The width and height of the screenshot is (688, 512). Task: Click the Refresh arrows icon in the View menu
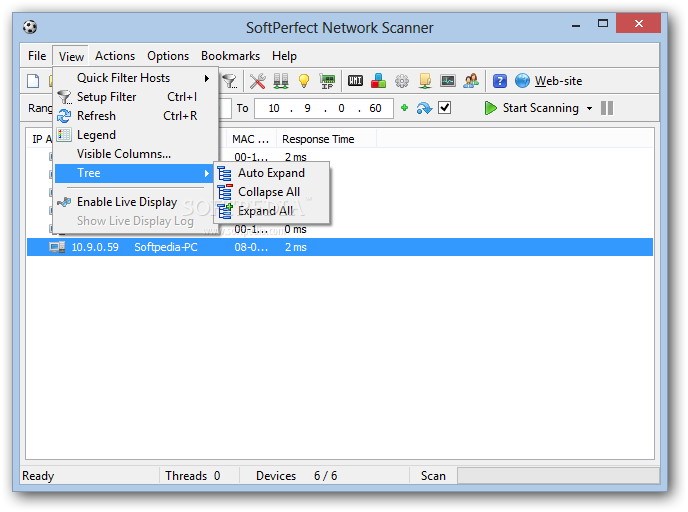click(x=64, y=116)
